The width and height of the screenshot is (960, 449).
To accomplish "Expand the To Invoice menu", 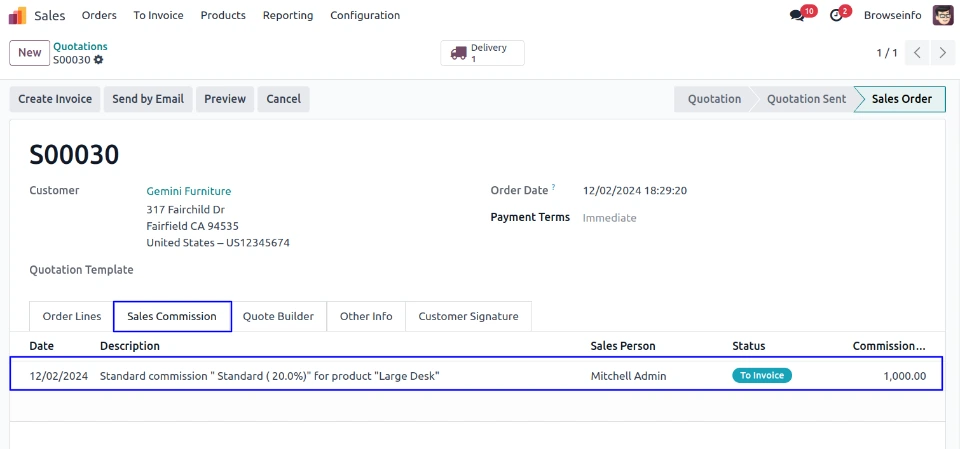I will (x=158, y=15).
